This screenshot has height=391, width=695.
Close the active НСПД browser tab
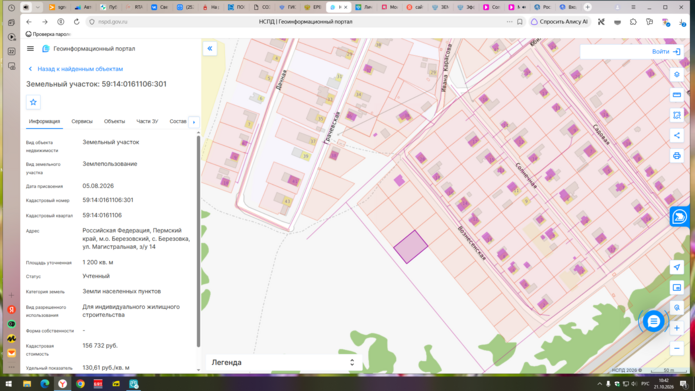coord(346,7)
